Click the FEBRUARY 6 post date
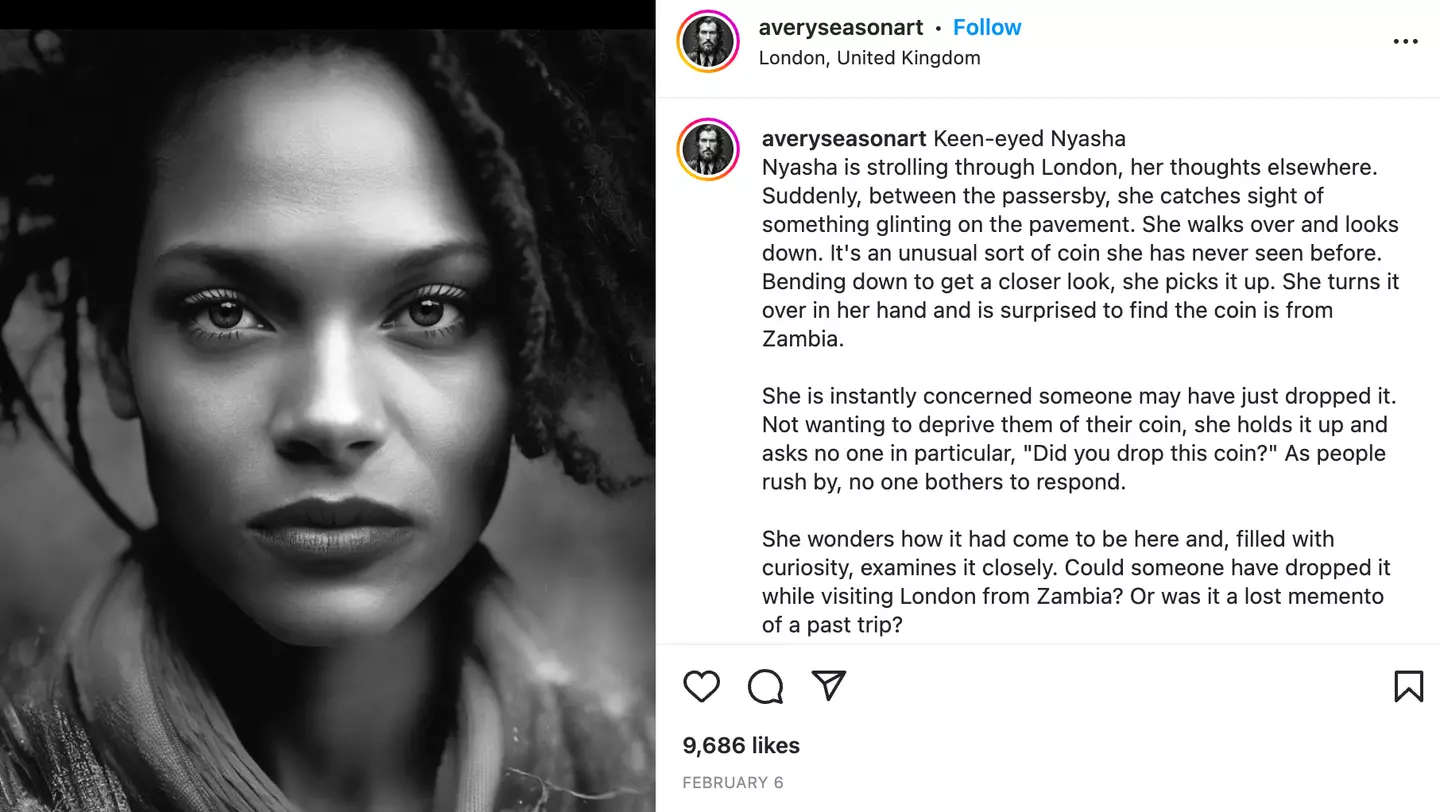 pyautogui.click(x=732, y=783)
